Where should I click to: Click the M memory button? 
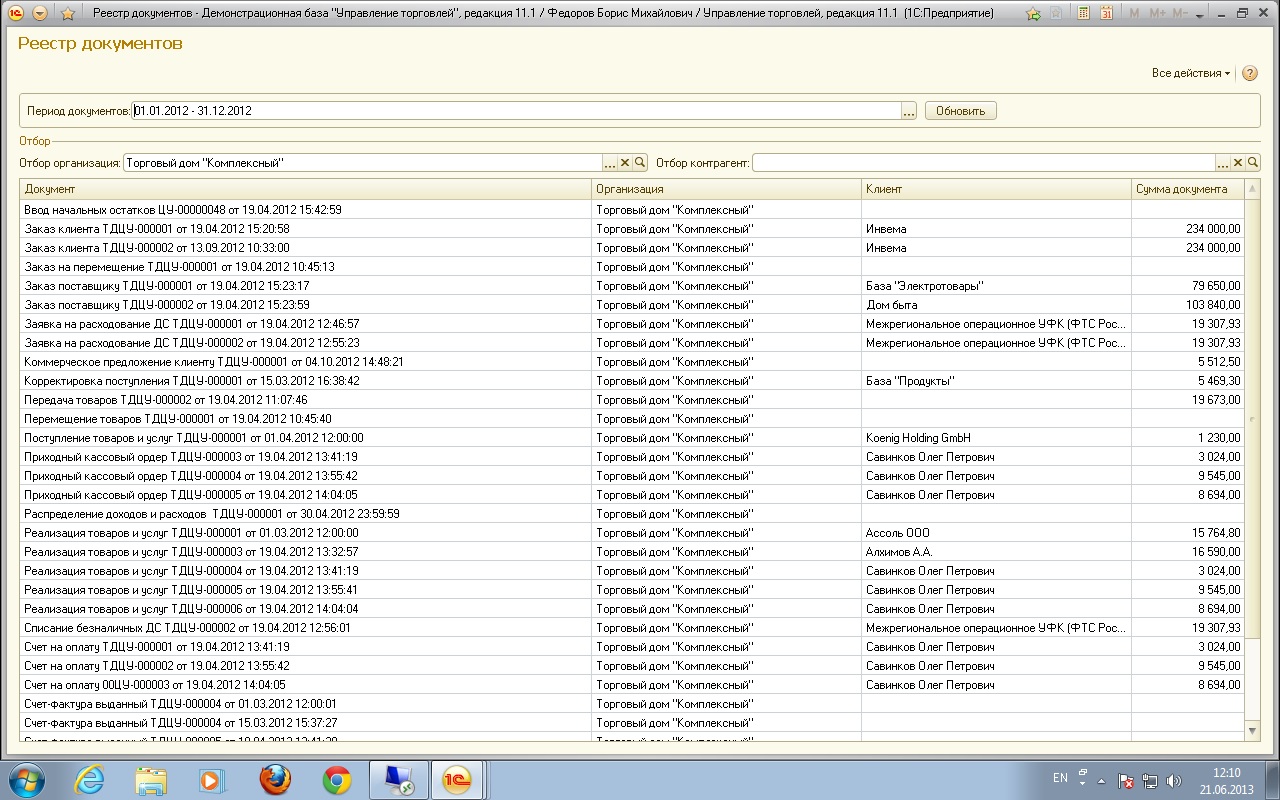[1134, 14]
